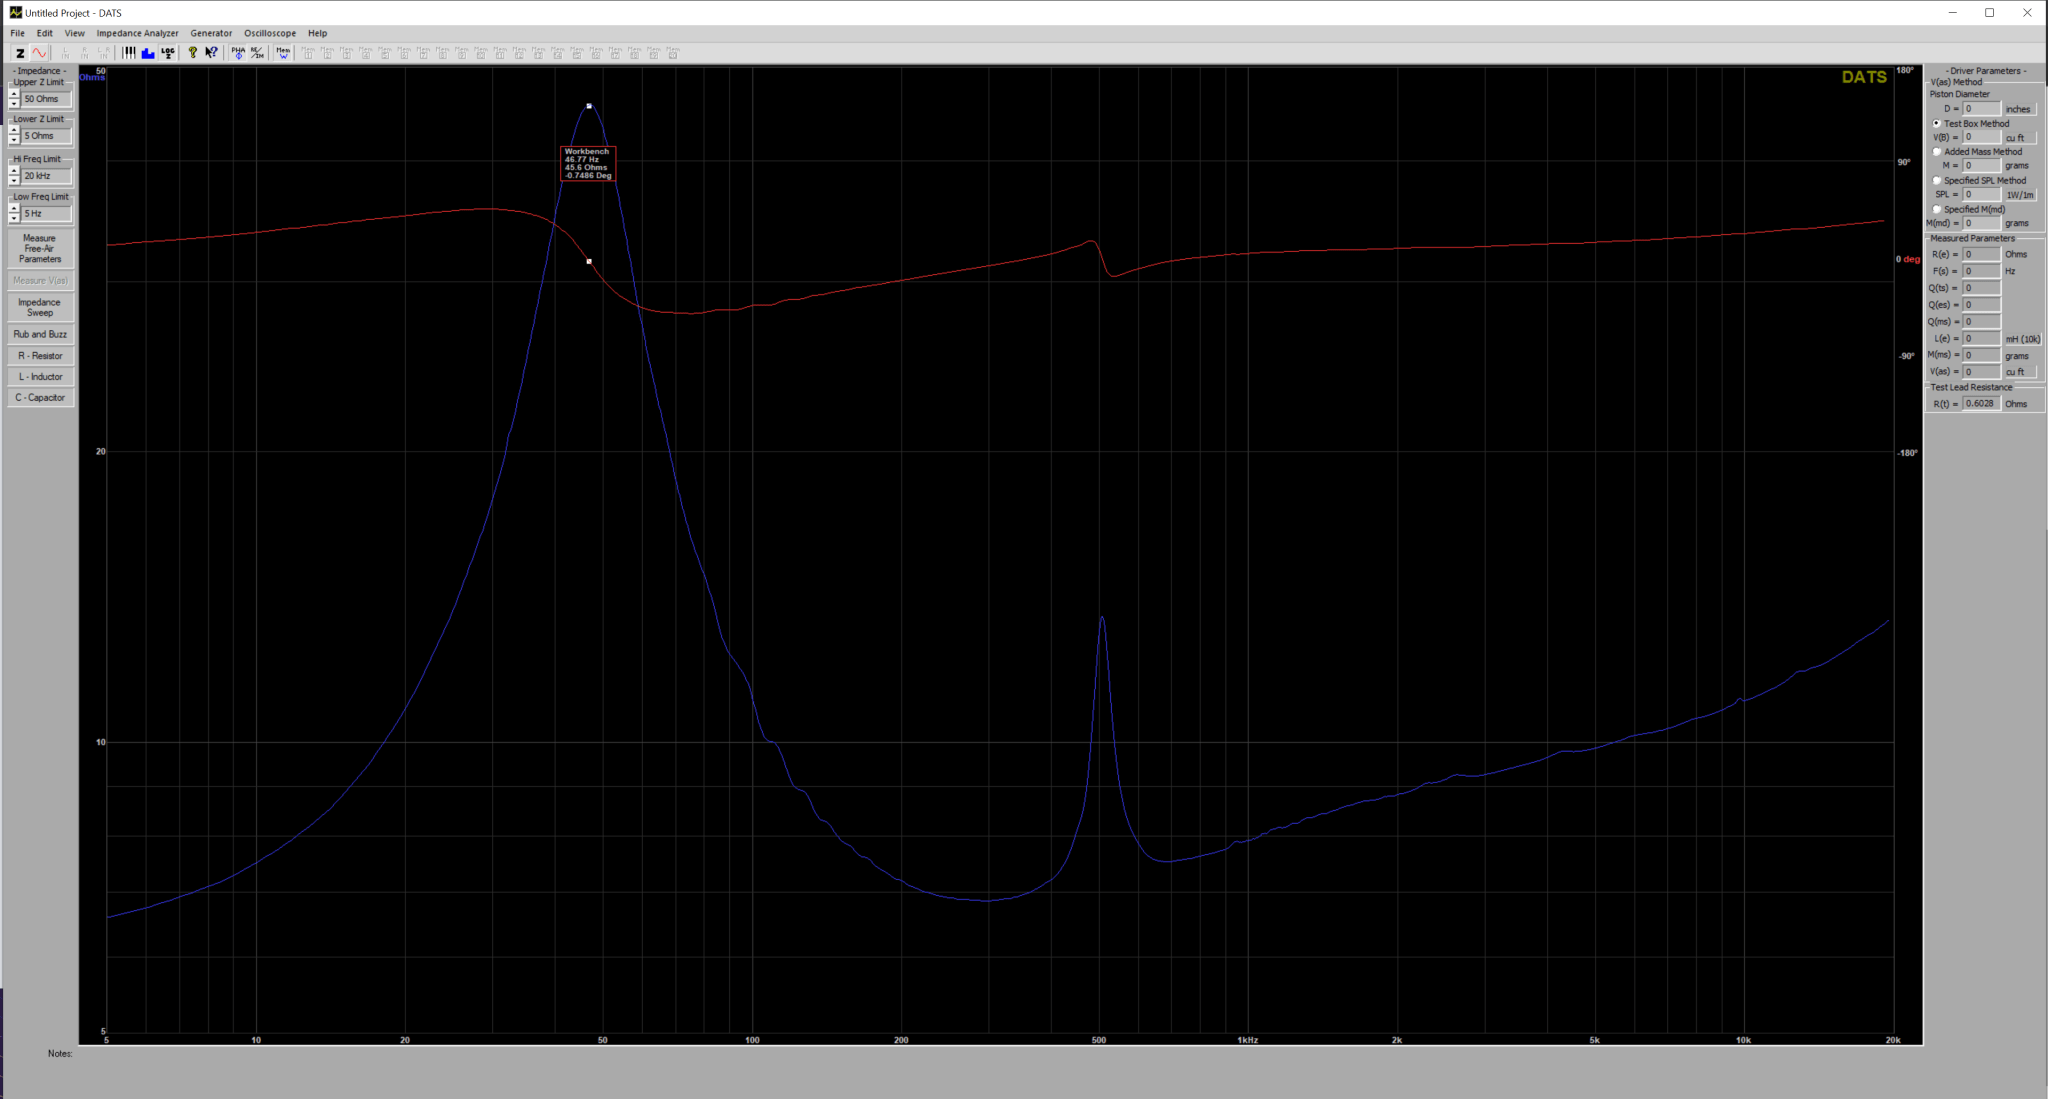
Task: Click the R IN input toolbar icon
Action: point(84,53)
